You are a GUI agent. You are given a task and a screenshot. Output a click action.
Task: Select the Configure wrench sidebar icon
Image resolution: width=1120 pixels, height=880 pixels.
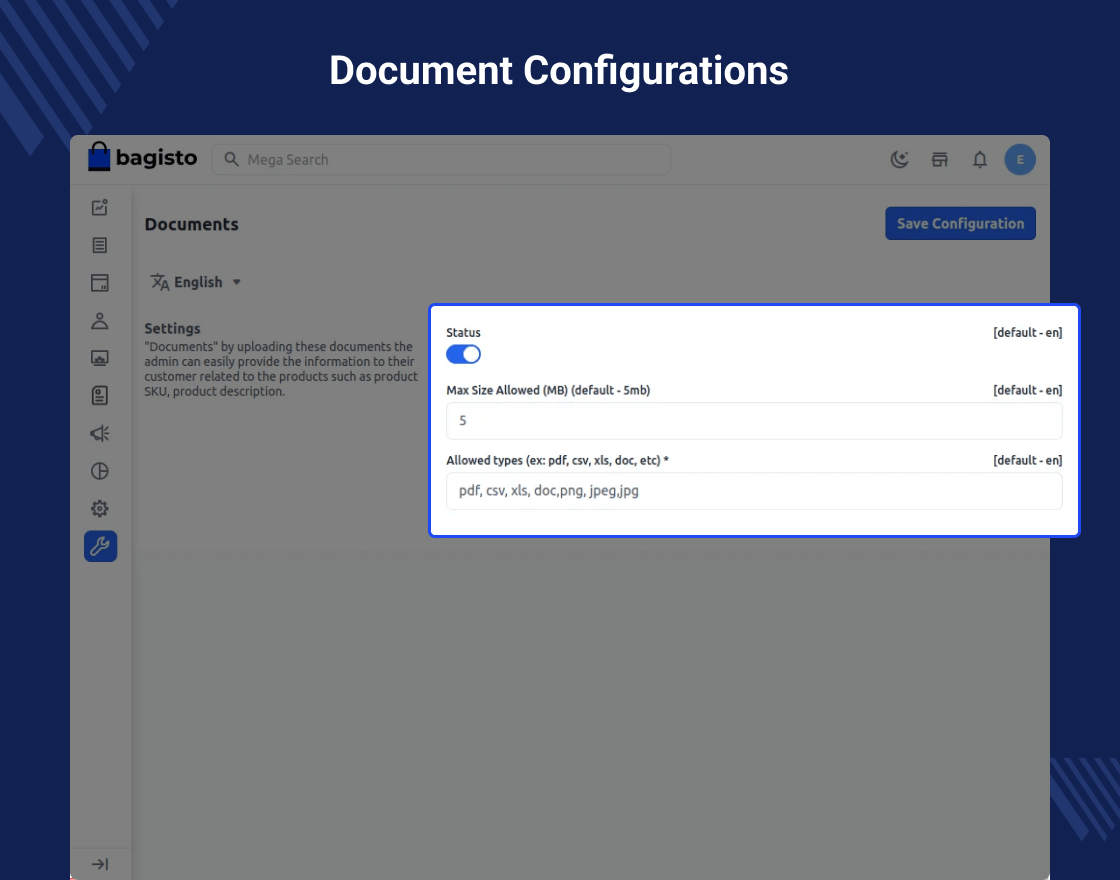tap(101, 546)
